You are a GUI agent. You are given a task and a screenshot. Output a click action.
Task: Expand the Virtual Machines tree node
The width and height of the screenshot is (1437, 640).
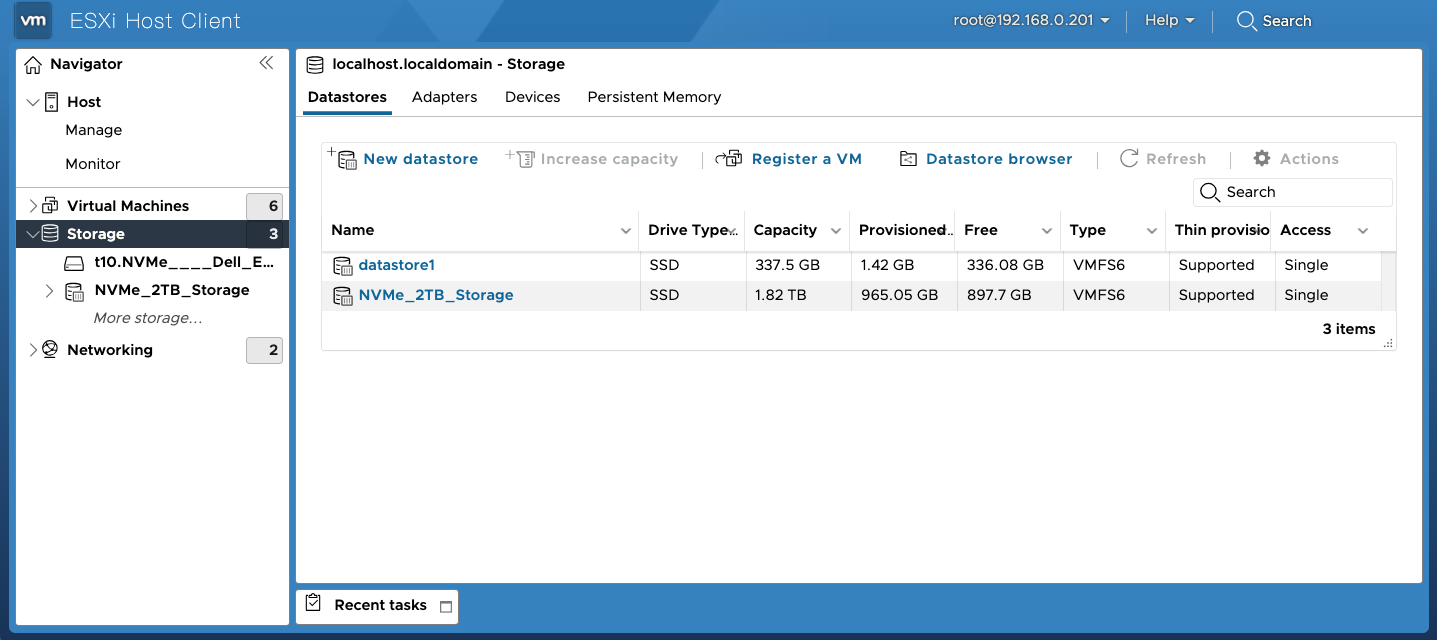pyautogui.click(x=33, y=206)
